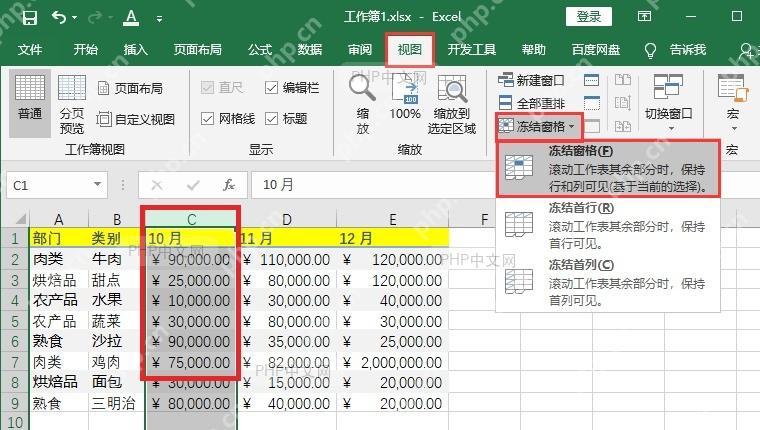Select column E header

click(x=393, y=219)
